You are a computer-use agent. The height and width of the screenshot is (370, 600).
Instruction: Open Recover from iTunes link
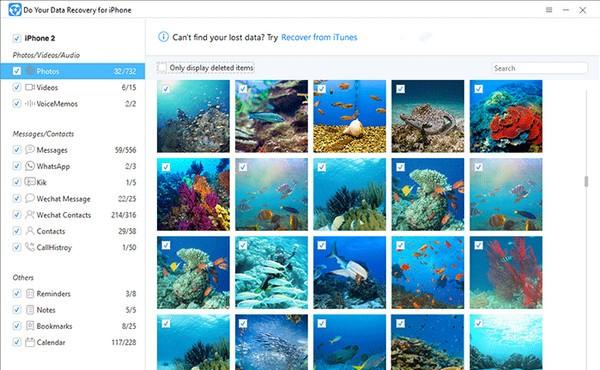pos(319,37)
